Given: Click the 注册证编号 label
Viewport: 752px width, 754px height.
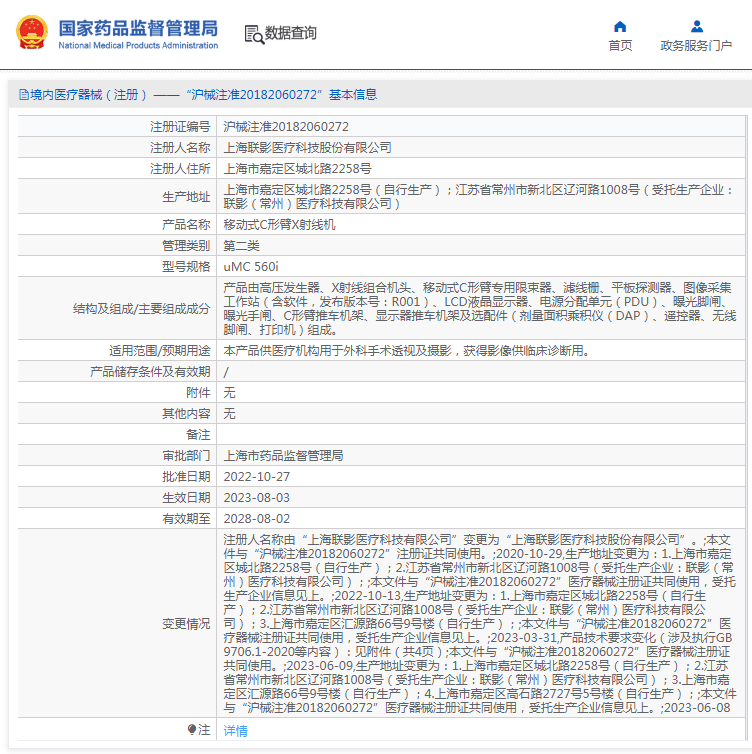Looking at the screenshot, I should click(180, 126).
